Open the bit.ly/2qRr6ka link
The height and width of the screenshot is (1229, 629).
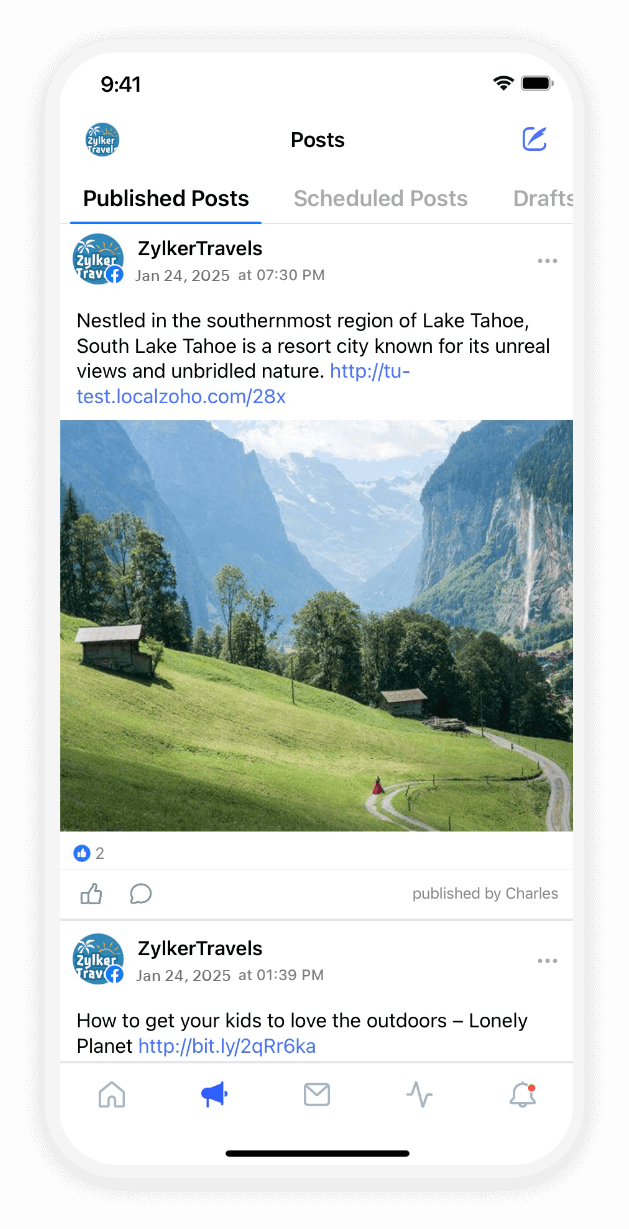tap(227, 1046)
